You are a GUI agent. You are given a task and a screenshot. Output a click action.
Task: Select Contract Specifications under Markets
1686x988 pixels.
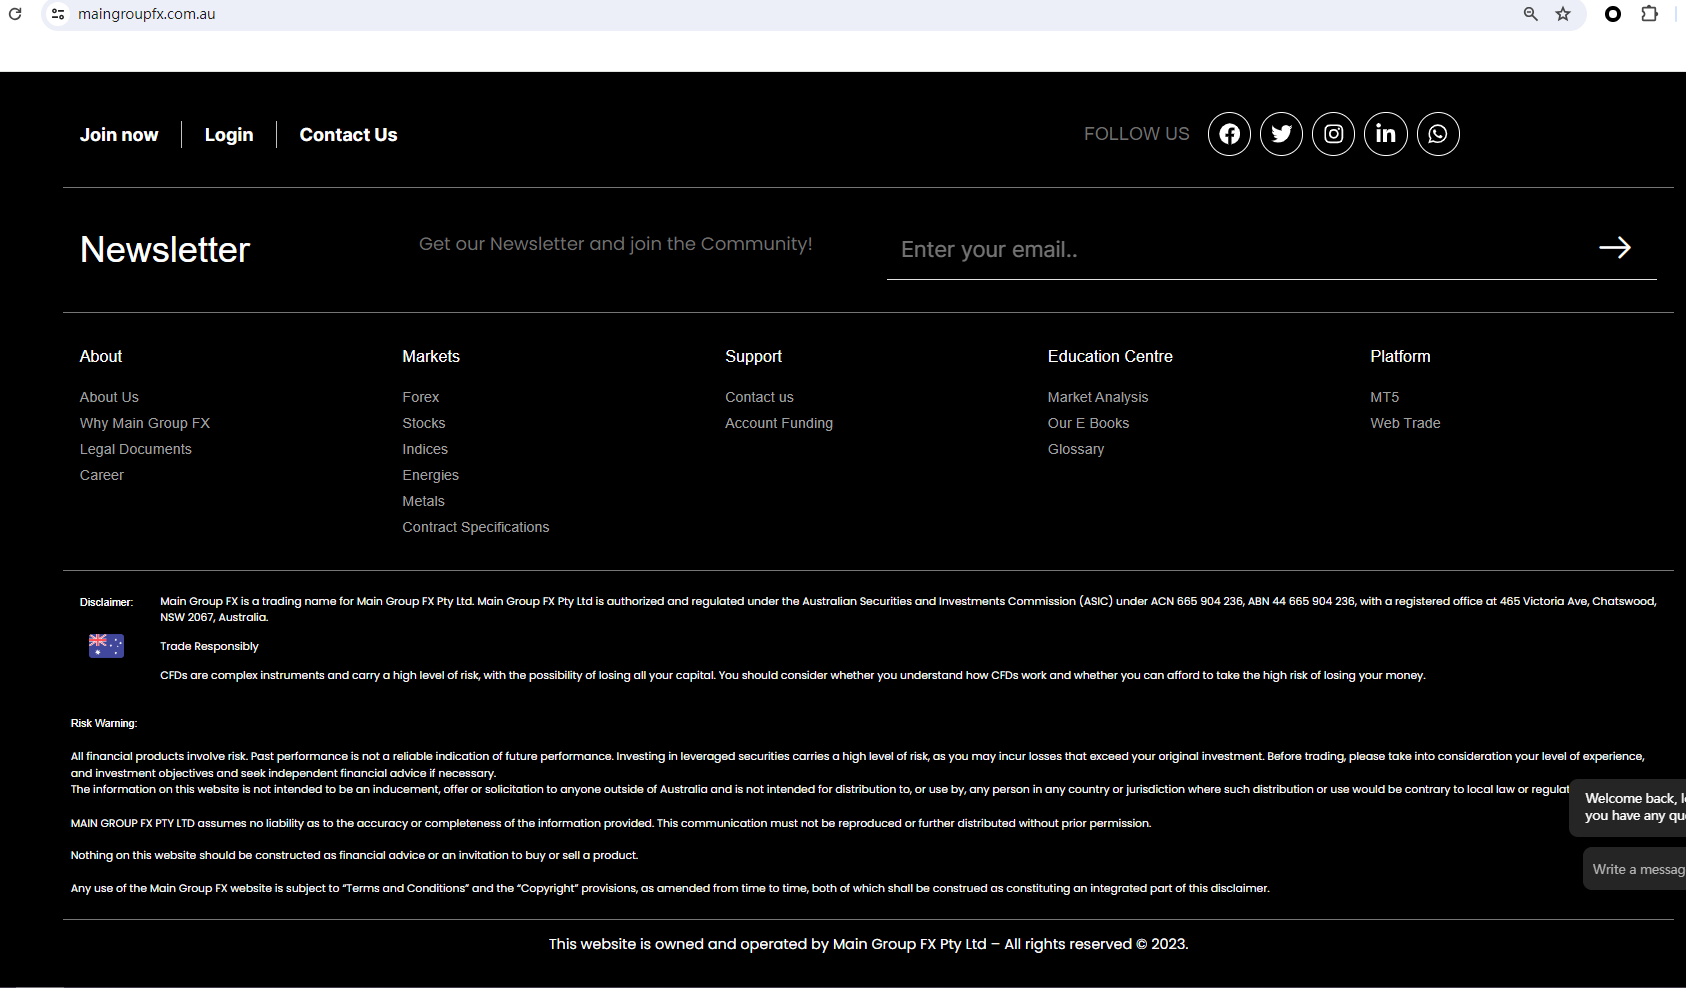tap(475, 527)
